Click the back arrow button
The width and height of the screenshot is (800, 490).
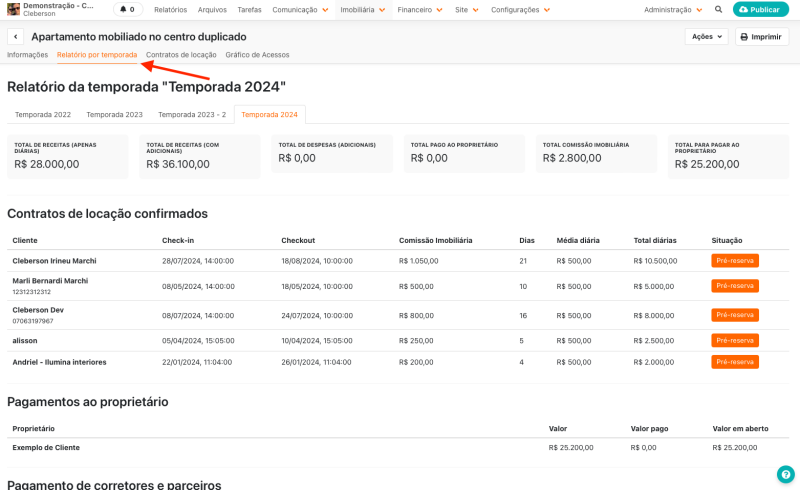point(15,37)
